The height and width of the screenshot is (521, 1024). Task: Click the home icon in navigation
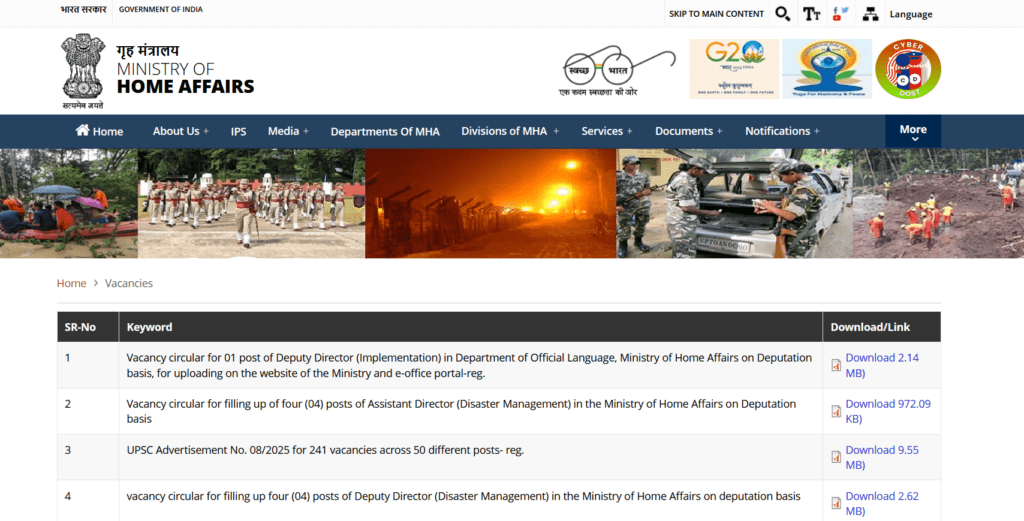(82, 130)
